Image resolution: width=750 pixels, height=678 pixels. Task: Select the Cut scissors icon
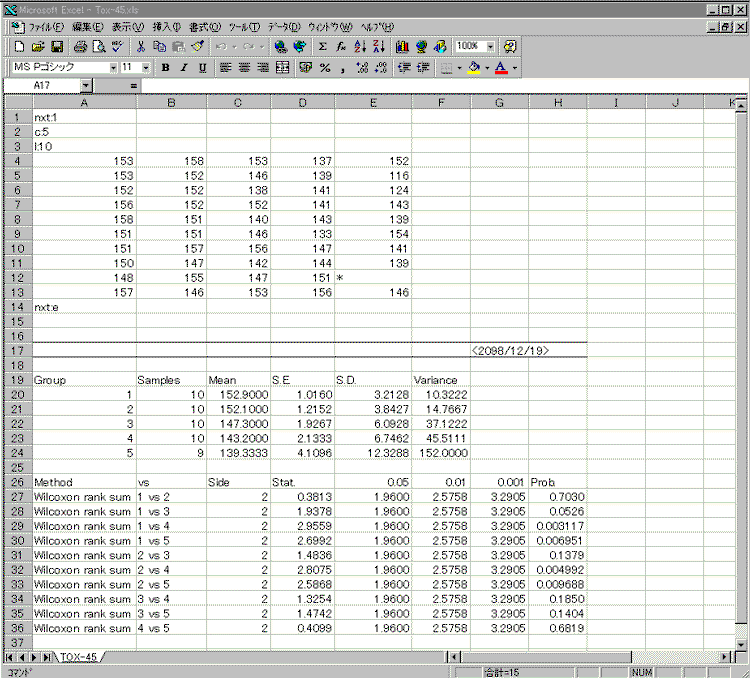coord(141,47)
